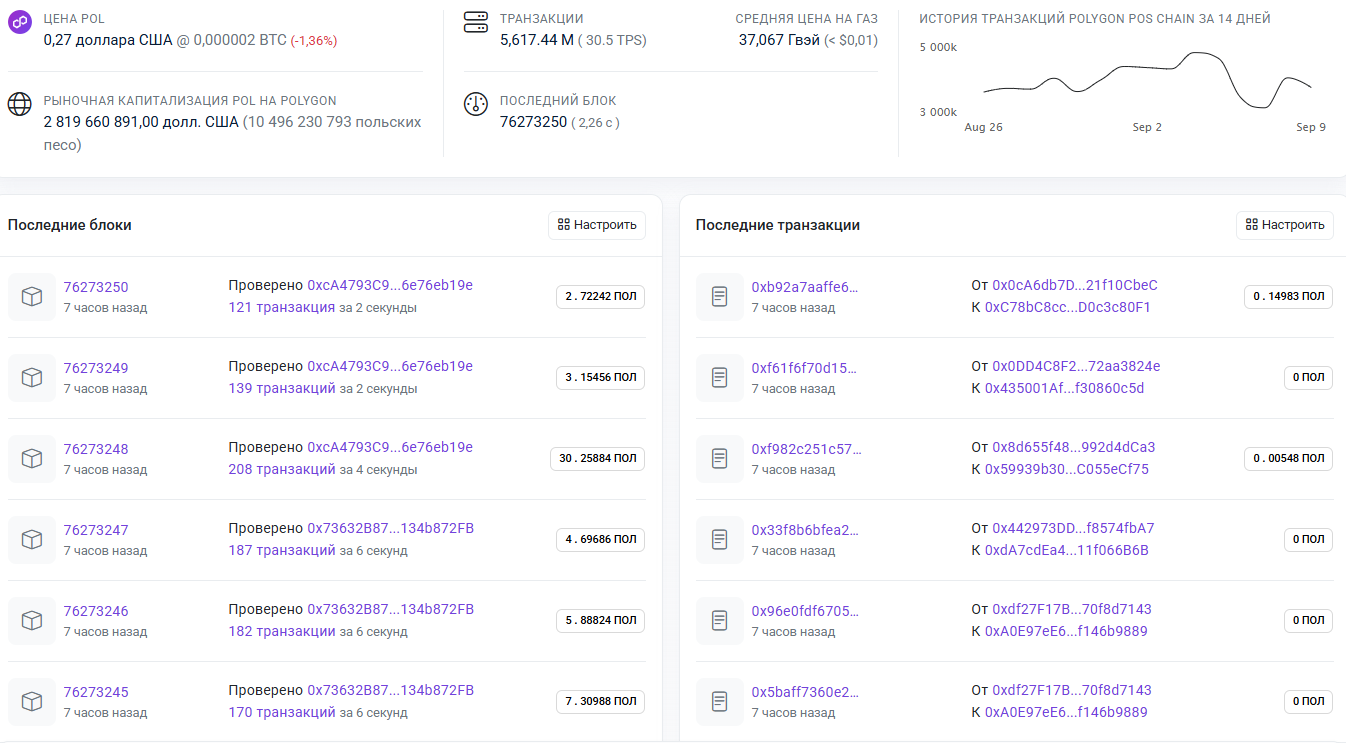The width and height of the screenshot is (1346, 743).
Task: Open block 76273250 link
Action: point(96,287)
